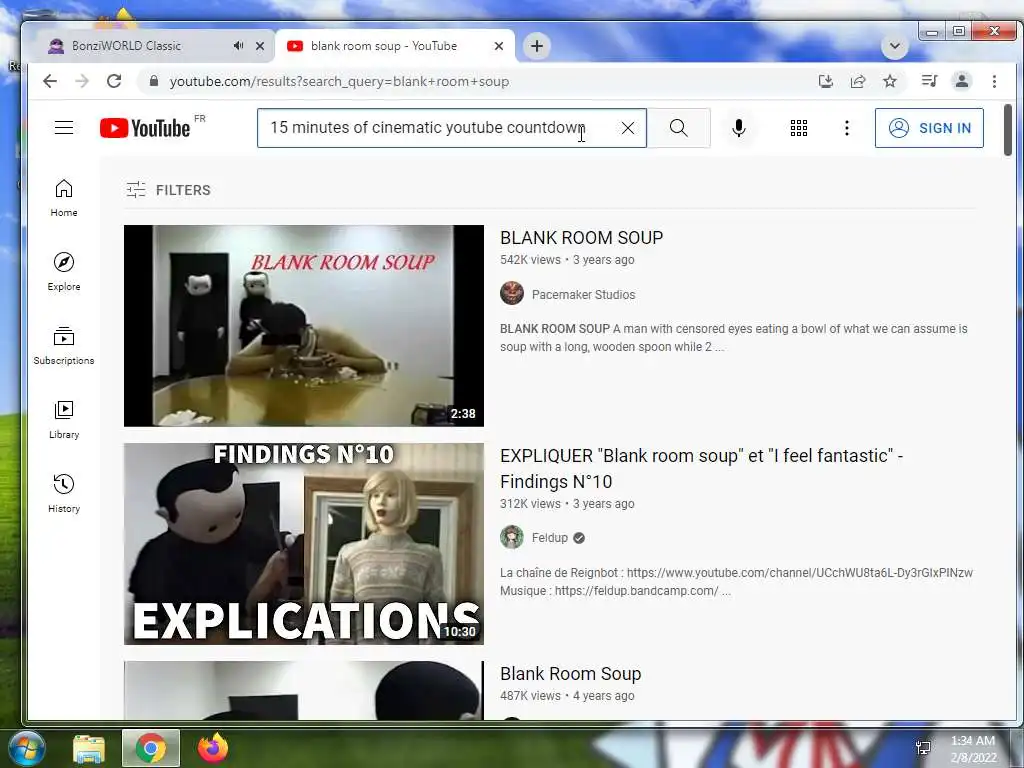The image size is (1024, 768).
Task: Play the BLANK ROOM SOUP 2:38 thumbnail
Action: (304, 326)
